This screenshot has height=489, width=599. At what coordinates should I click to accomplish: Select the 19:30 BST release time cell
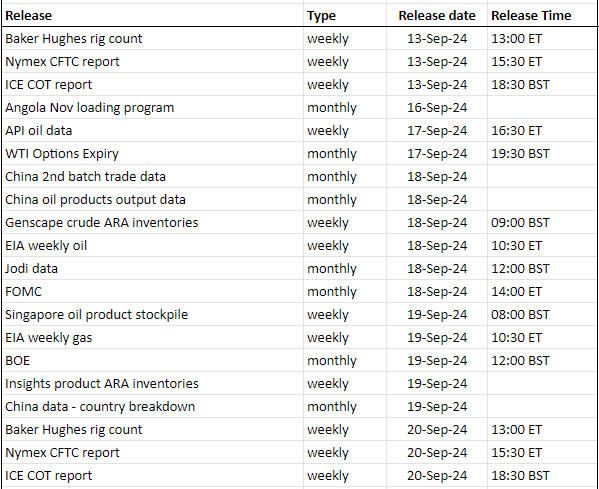pos(543,154)
